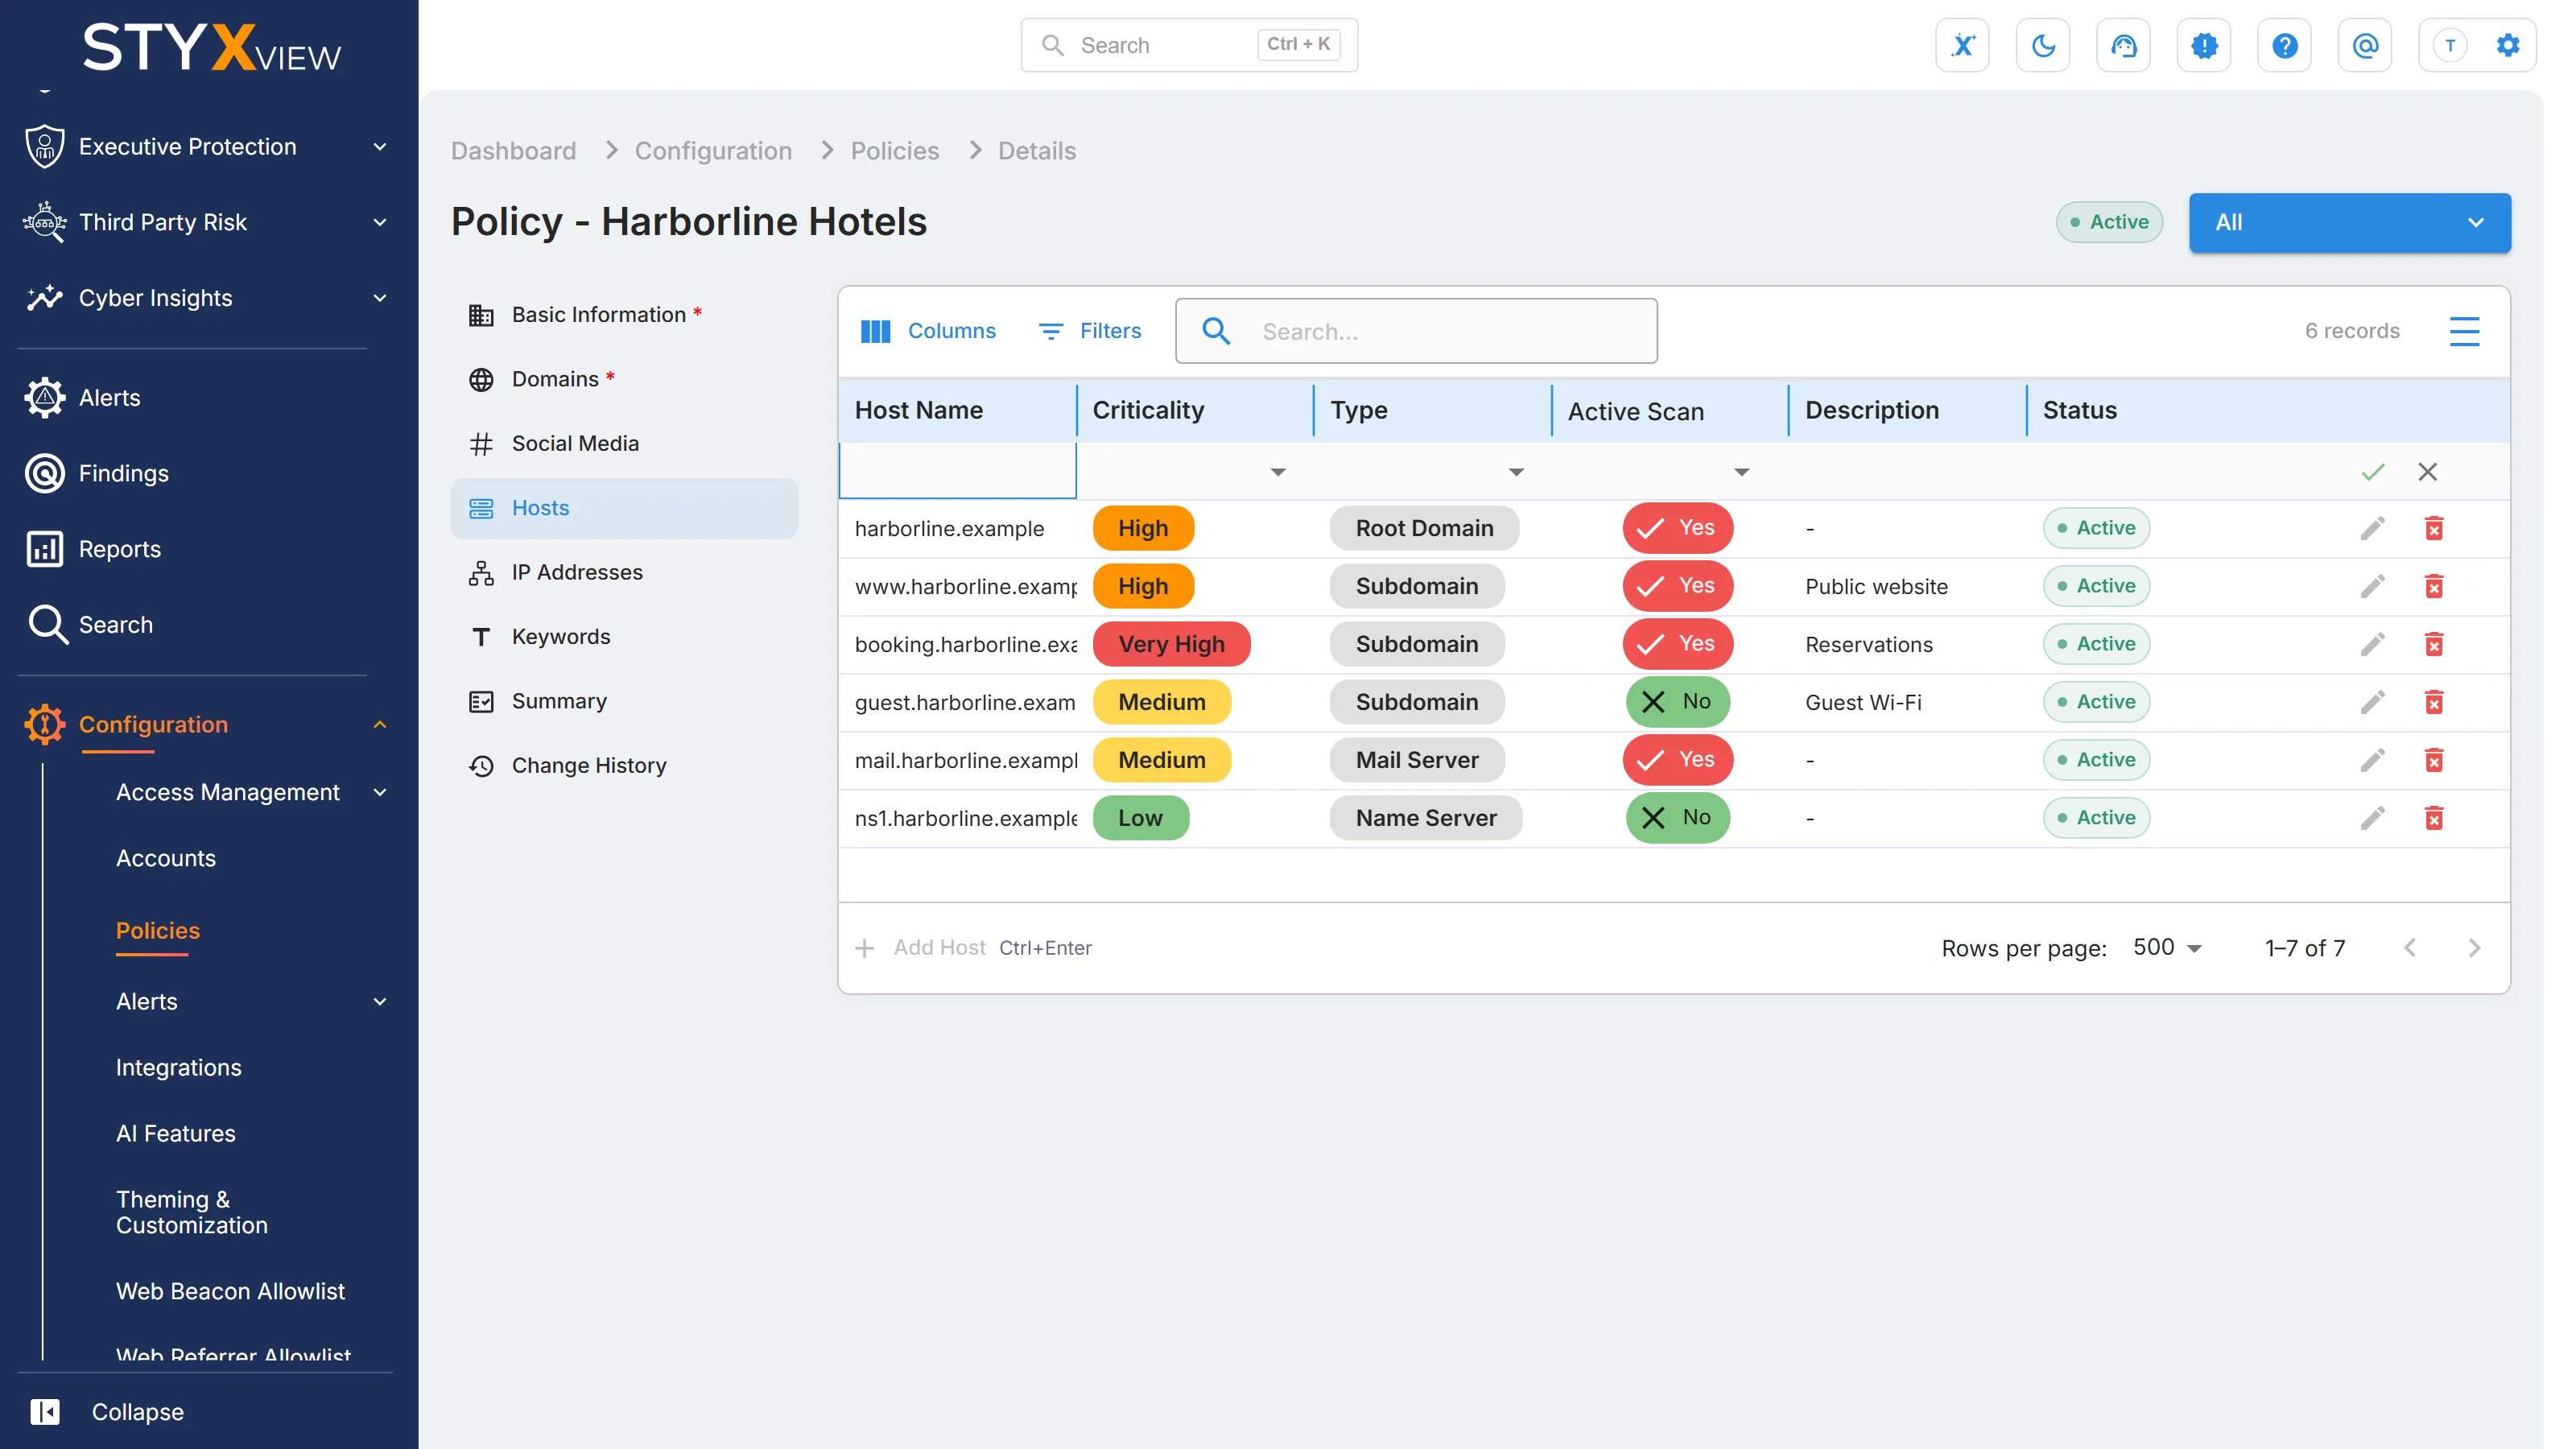
Task: Open table hamburger menu icon
Action: [x=2463, y=331]
